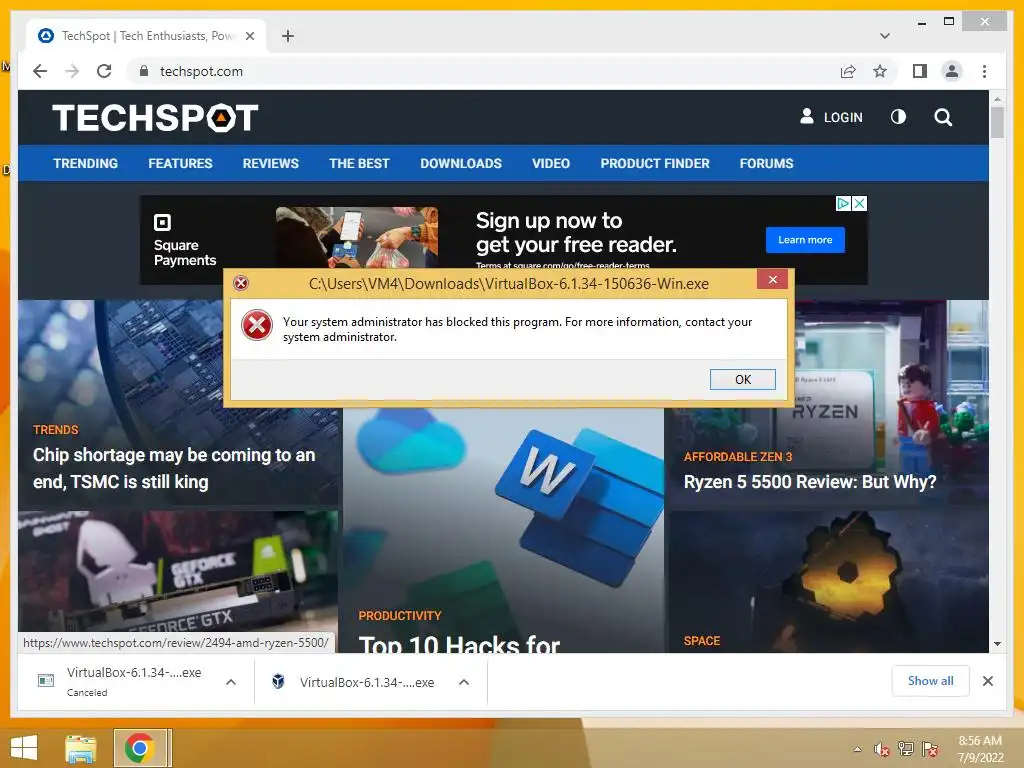Viewport: 1024px width, 768px height.
Task: Open FORUMS nav item
Action: (766, 163)
